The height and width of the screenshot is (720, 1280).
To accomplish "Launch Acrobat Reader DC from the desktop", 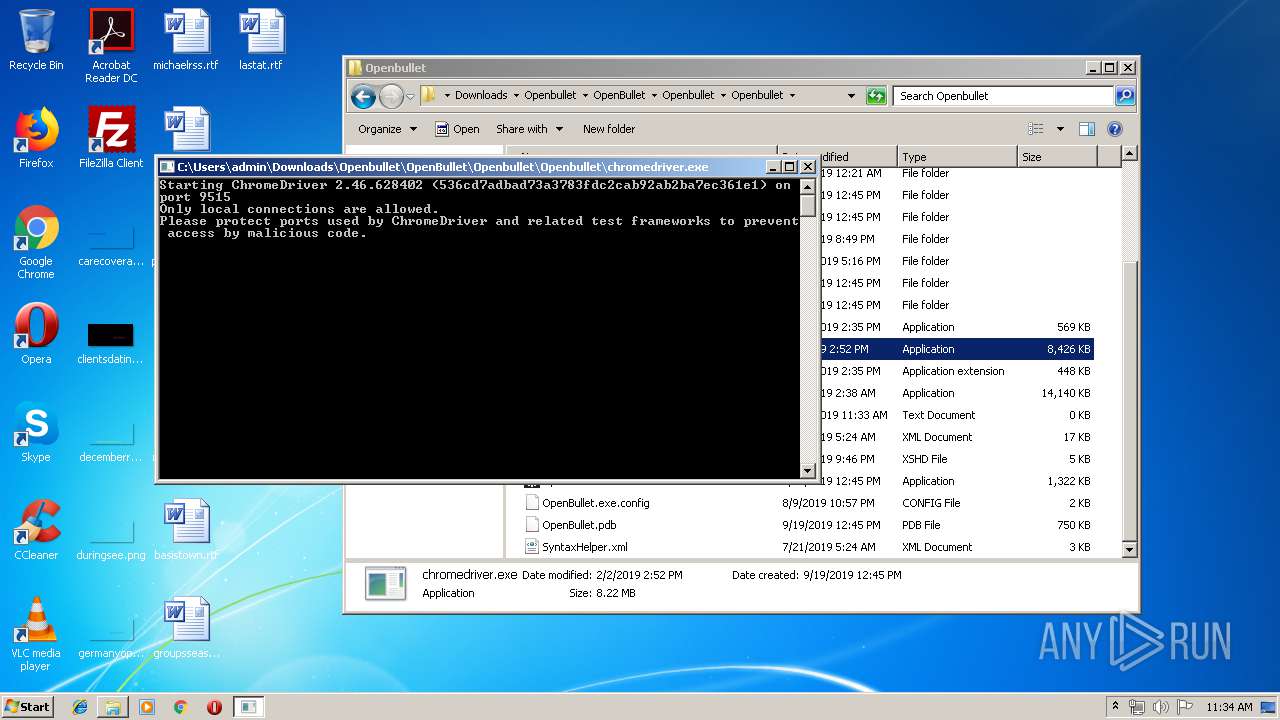I will tap(111, 46).
